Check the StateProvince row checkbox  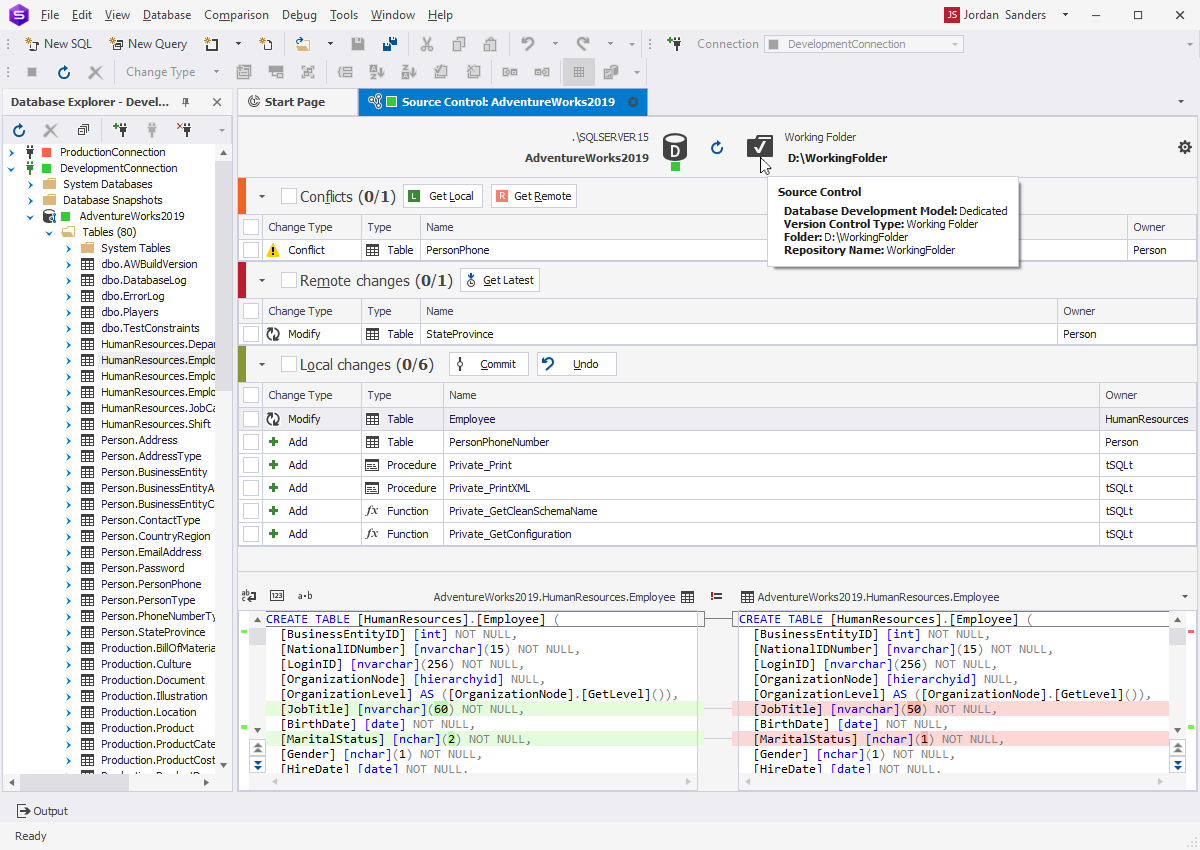[x=251, y=334]
